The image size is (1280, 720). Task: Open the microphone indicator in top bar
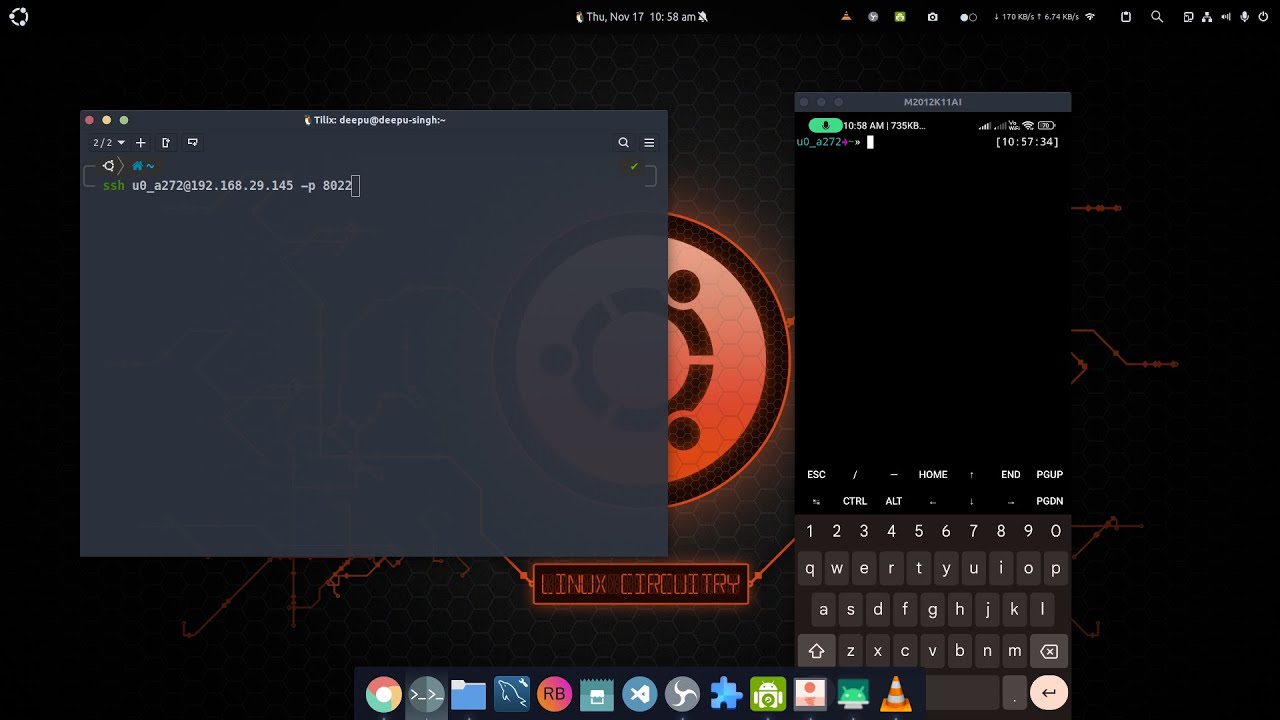[1245, 17]
